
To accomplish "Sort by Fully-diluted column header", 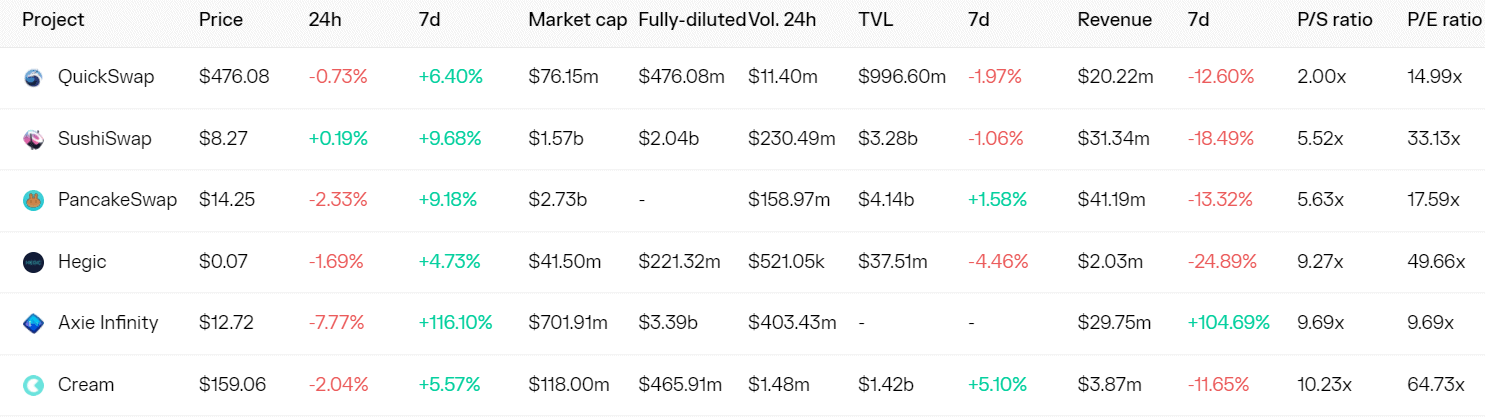I will [x=691, y=20].
